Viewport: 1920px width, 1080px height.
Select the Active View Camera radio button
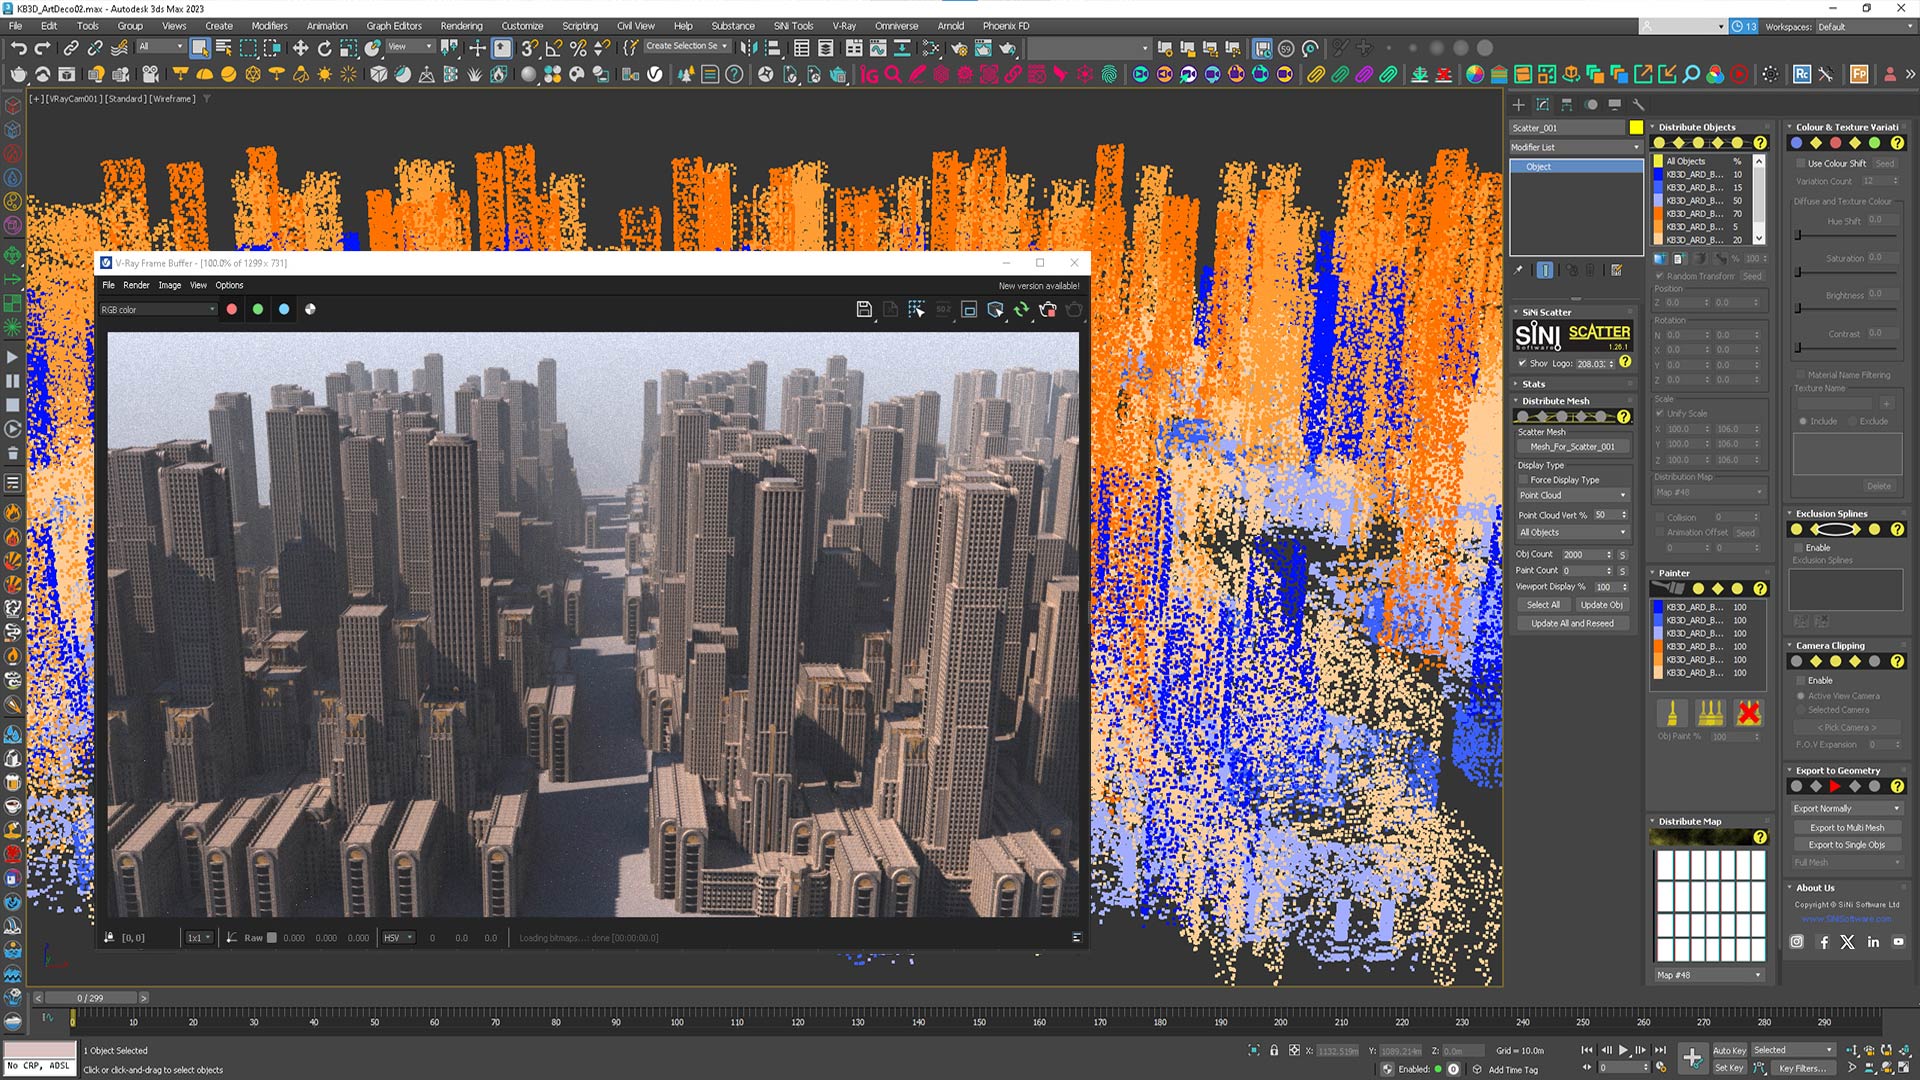click(1801, 696)
